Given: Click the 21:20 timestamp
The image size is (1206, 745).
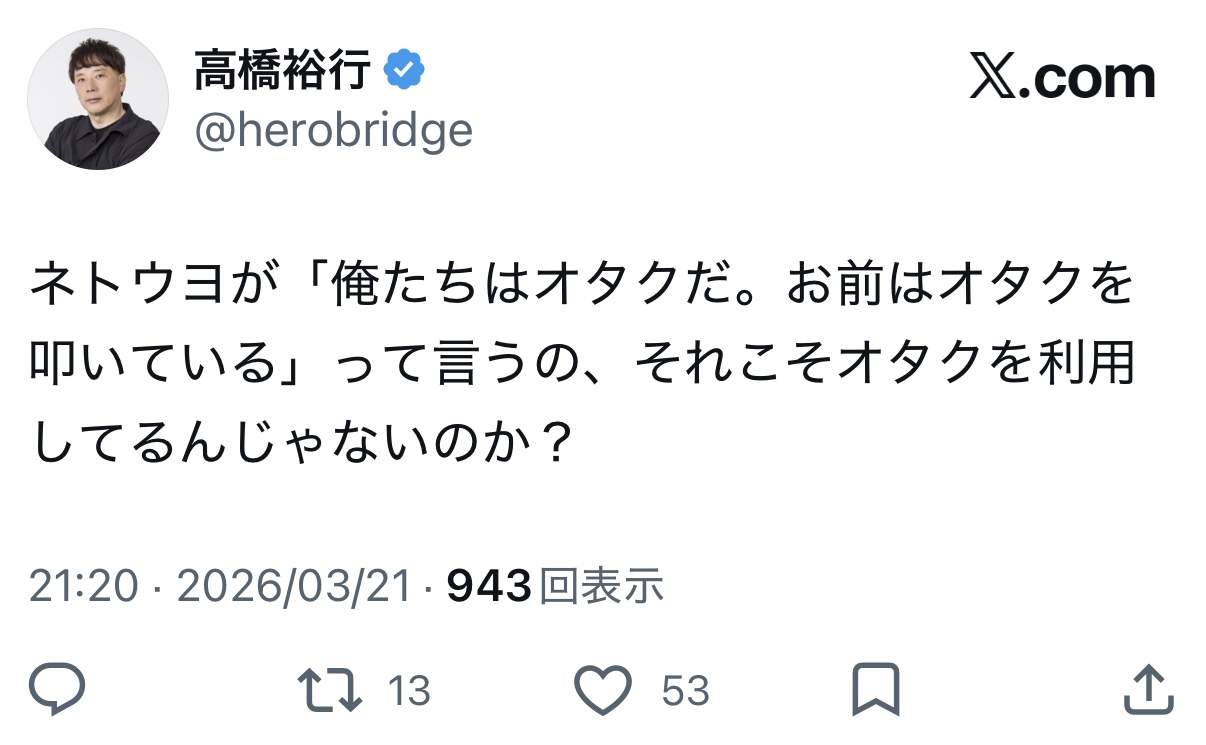Looking at the screenshot, I should pyautogui.click(x=82, y=587).
